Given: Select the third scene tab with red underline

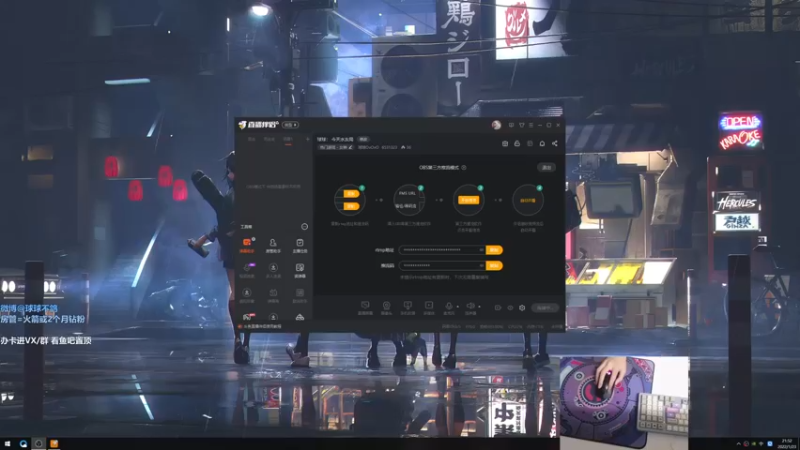Looking at the screenshot, I should [x=288, y=139].
